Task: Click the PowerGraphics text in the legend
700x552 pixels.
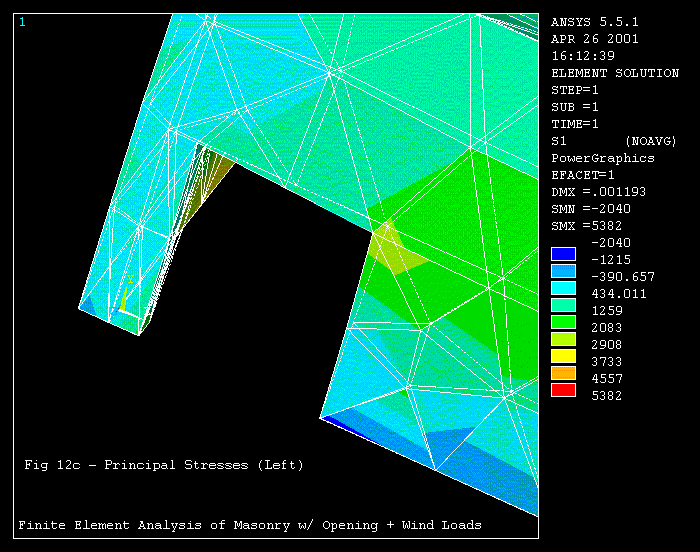Action: [603, 158]
